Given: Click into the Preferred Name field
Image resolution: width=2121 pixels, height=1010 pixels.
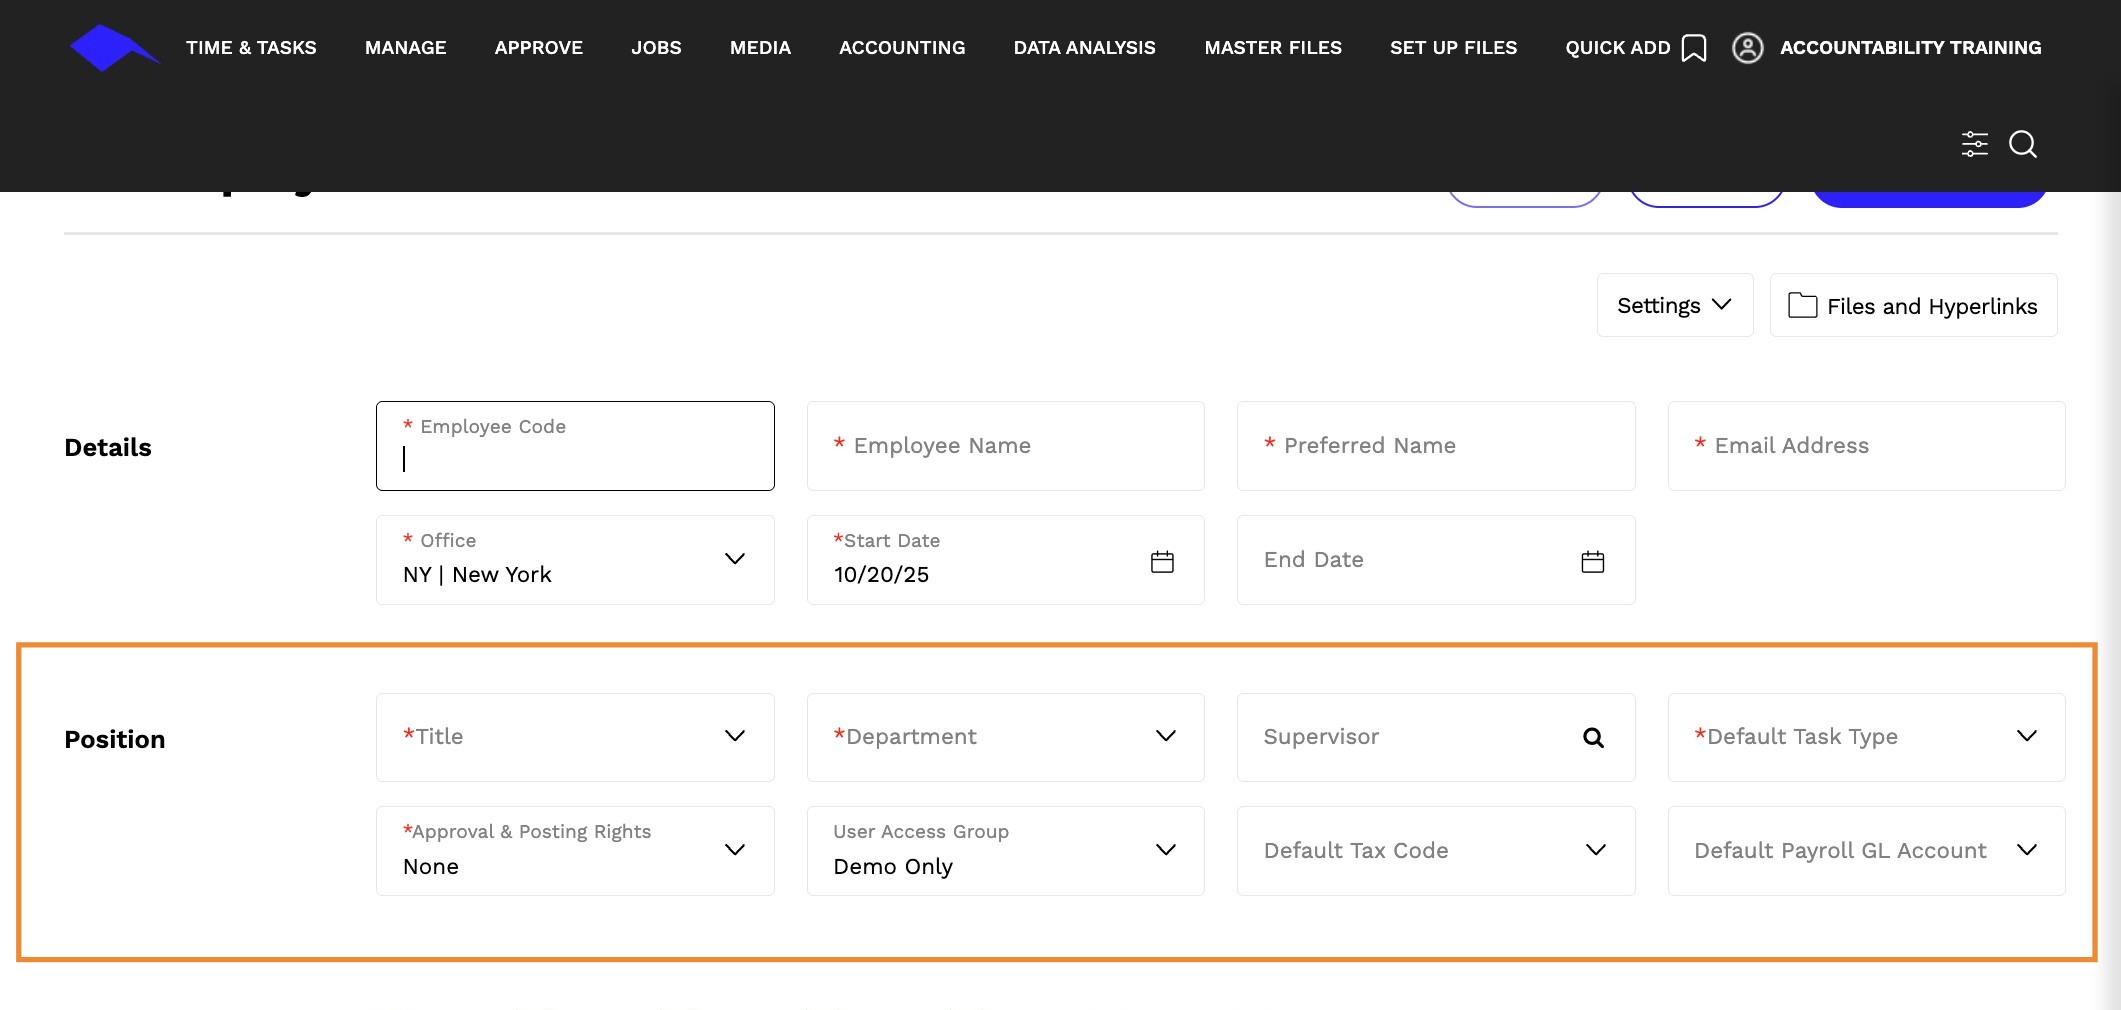Looking at the screenshot, I should 1436,446.
